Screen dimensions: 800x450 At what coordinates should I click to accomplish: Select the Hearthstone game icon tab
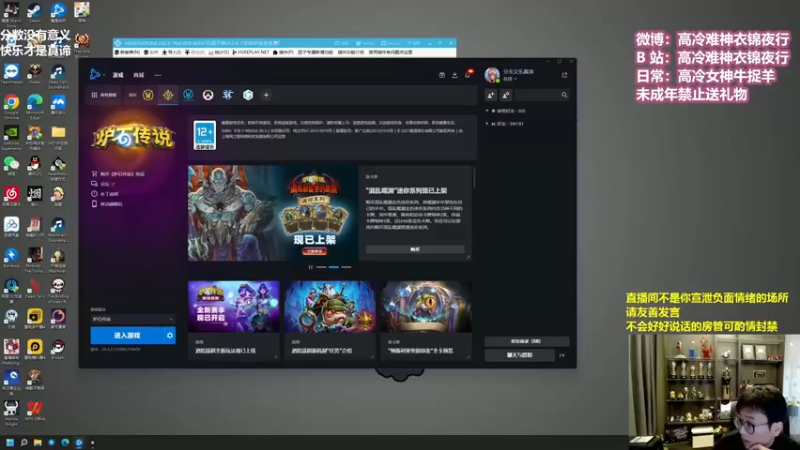[x=168, y=95]
